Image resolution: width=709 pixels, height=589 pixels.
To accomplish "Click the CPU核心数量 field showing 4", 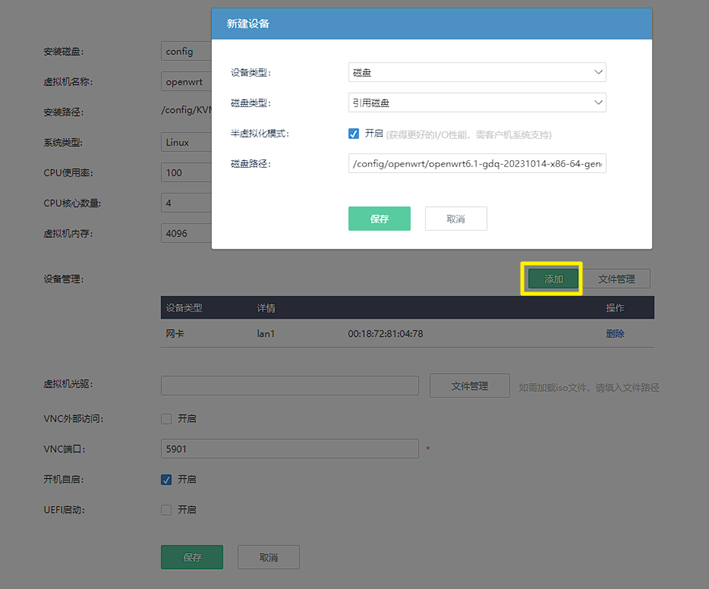I will [186, 203].
